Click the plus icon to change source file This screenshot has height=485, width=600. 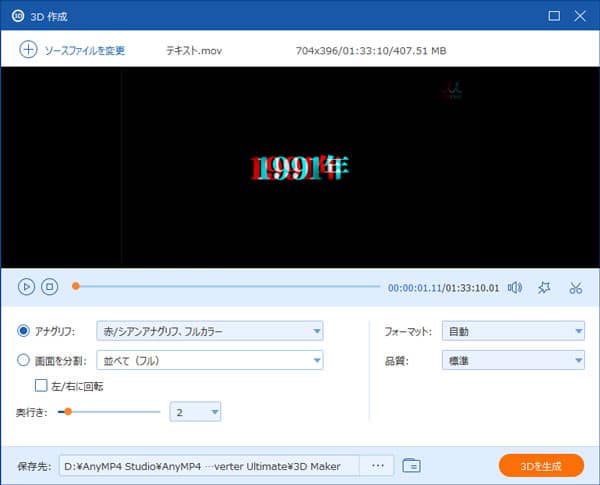coord(28,50)
